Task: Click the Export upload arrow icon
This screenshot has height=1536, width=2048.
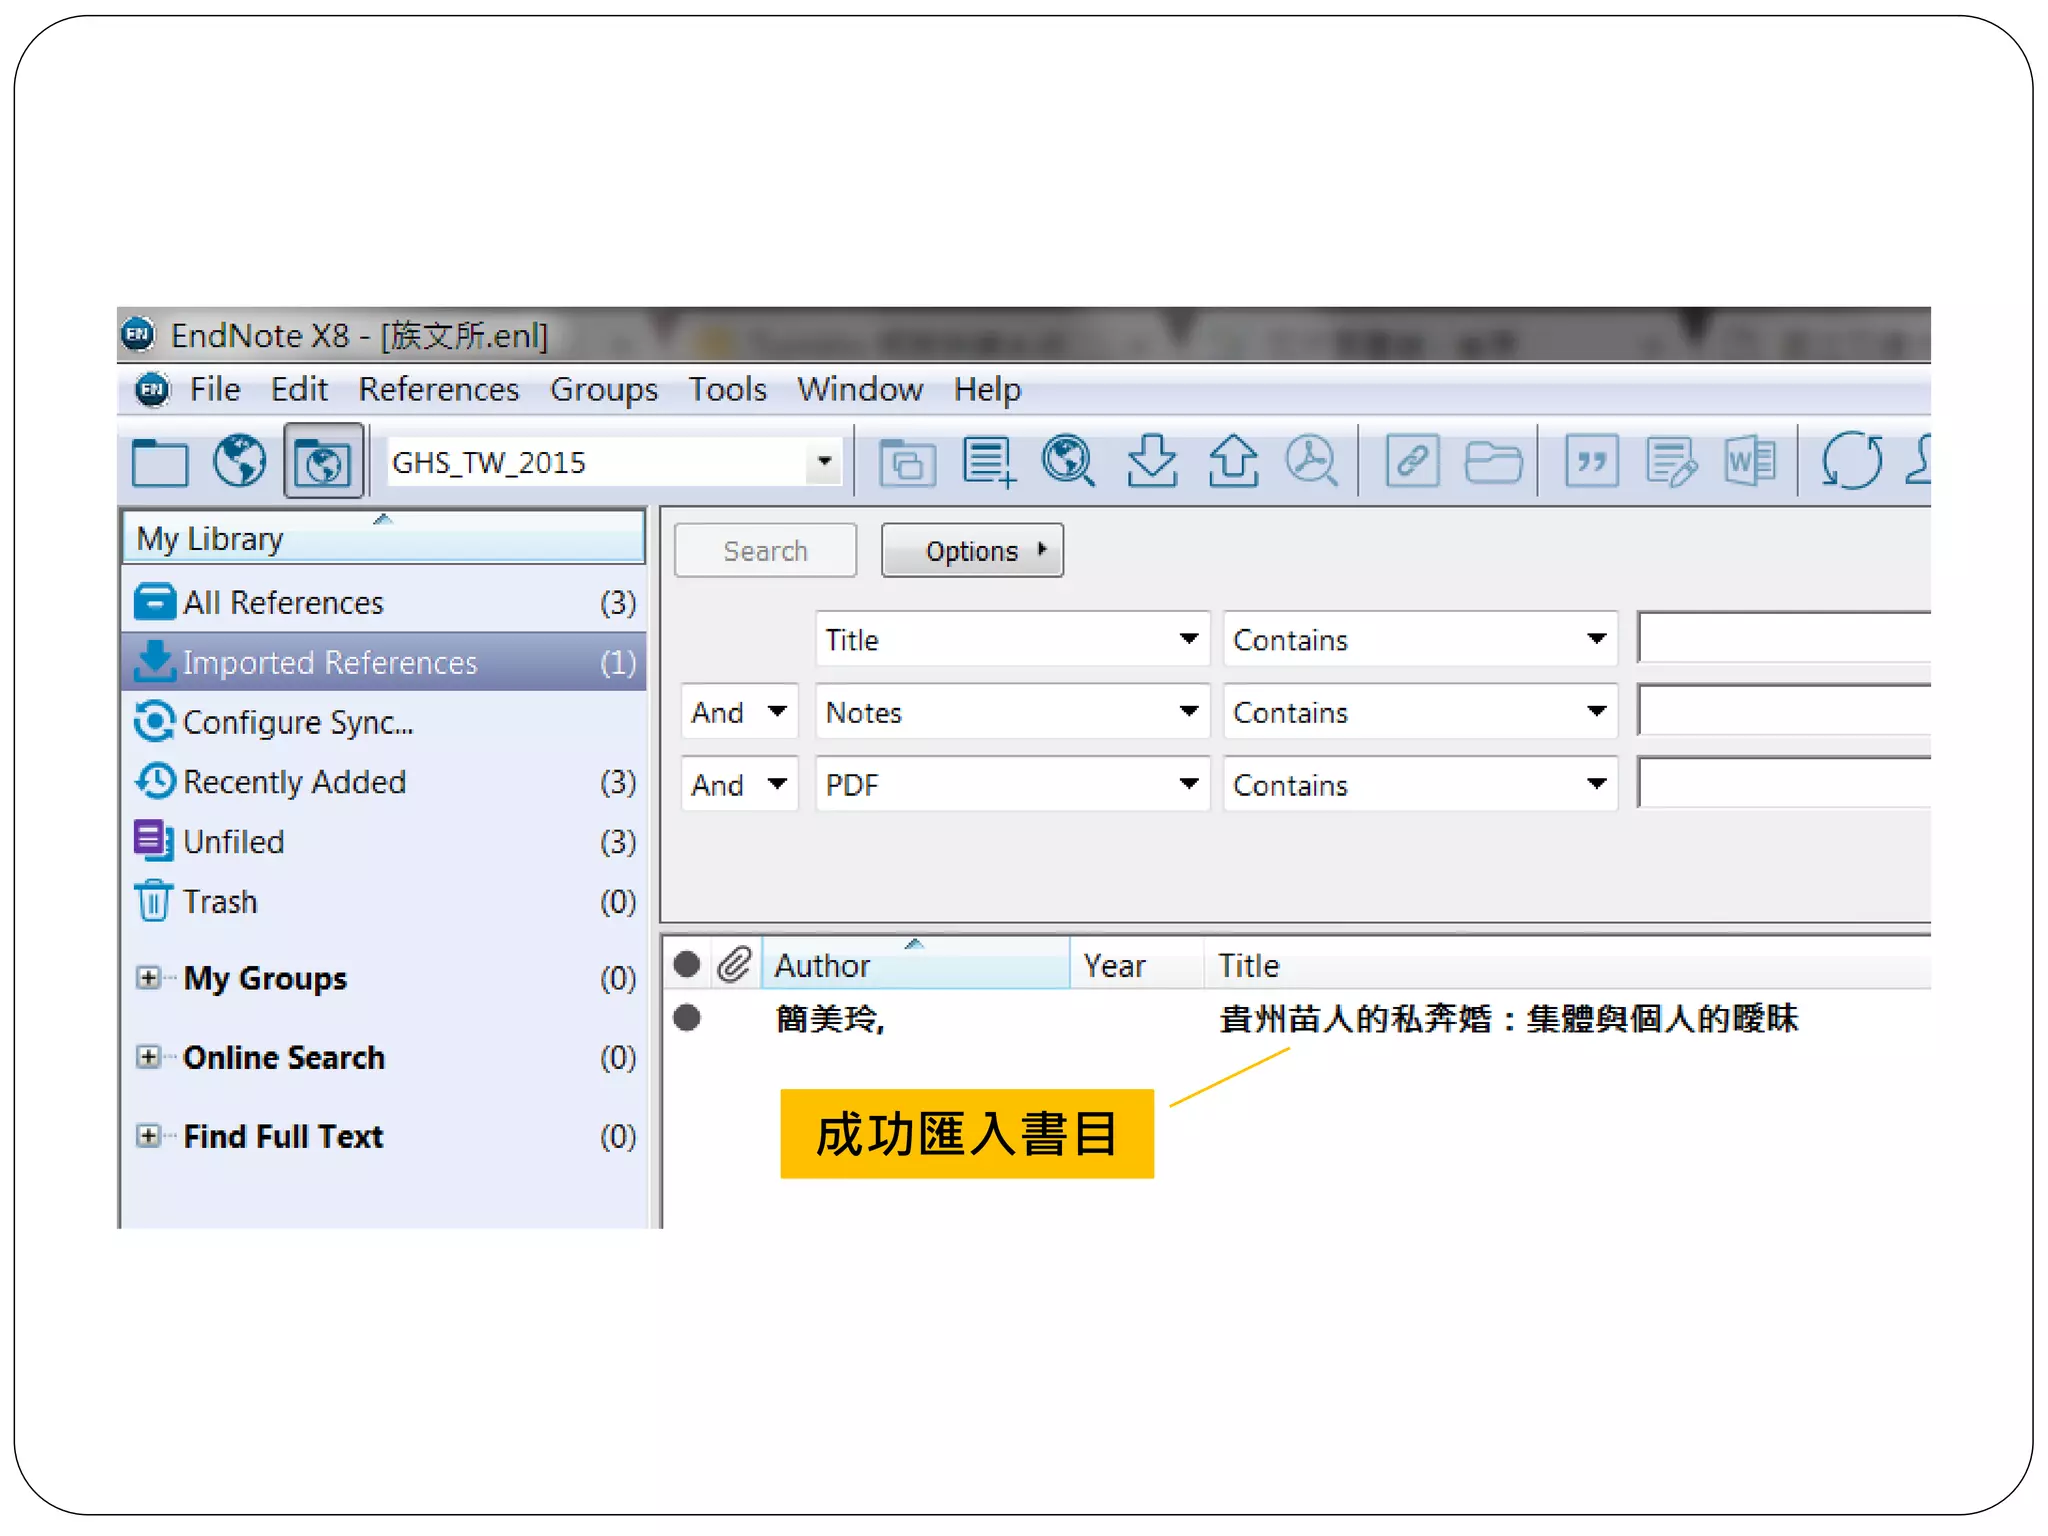Action: 1232,462
